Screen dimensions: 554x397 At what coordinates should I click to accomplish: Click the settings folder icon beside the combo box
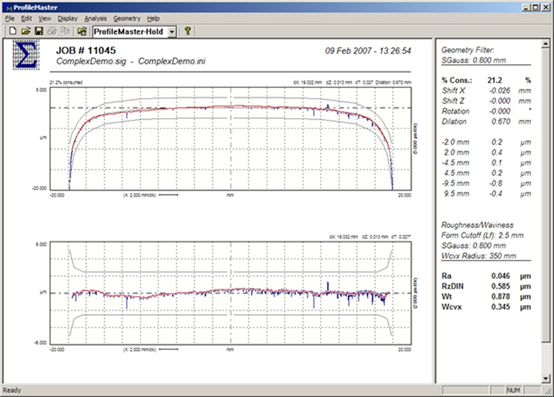point(82,31)
